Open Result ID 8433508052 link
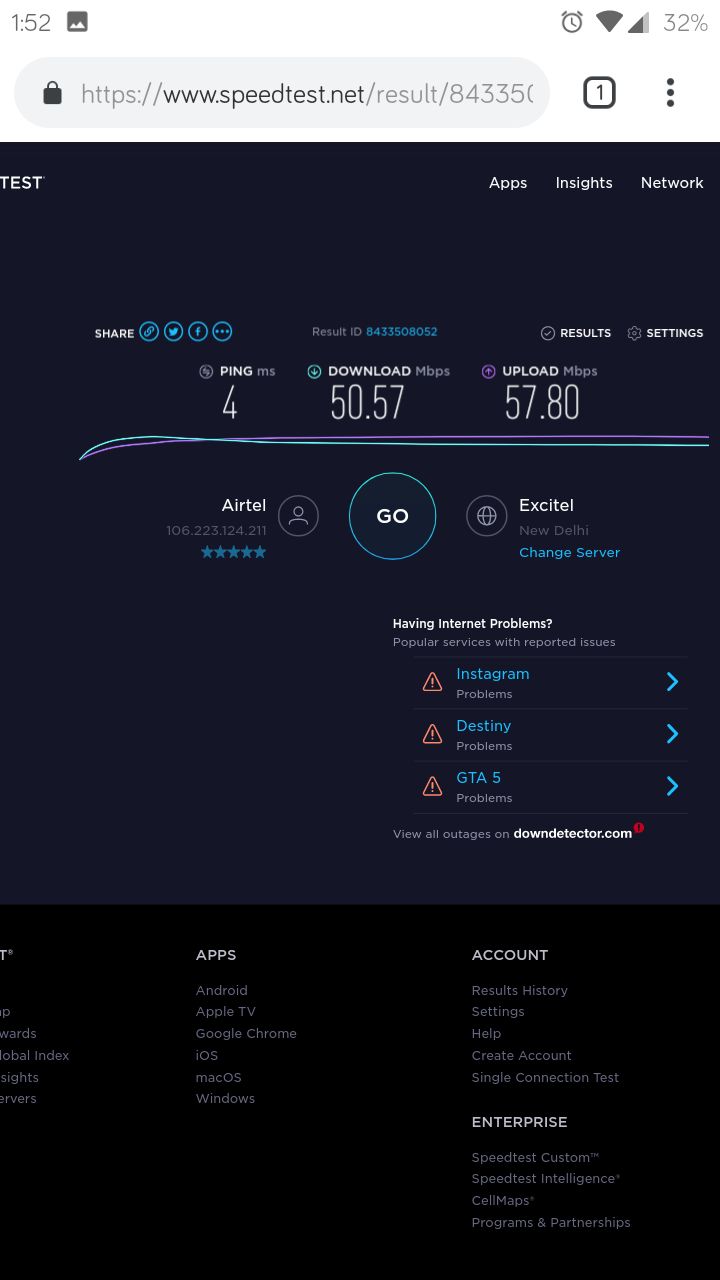720x1280 pixels. [x=402, y=332]
